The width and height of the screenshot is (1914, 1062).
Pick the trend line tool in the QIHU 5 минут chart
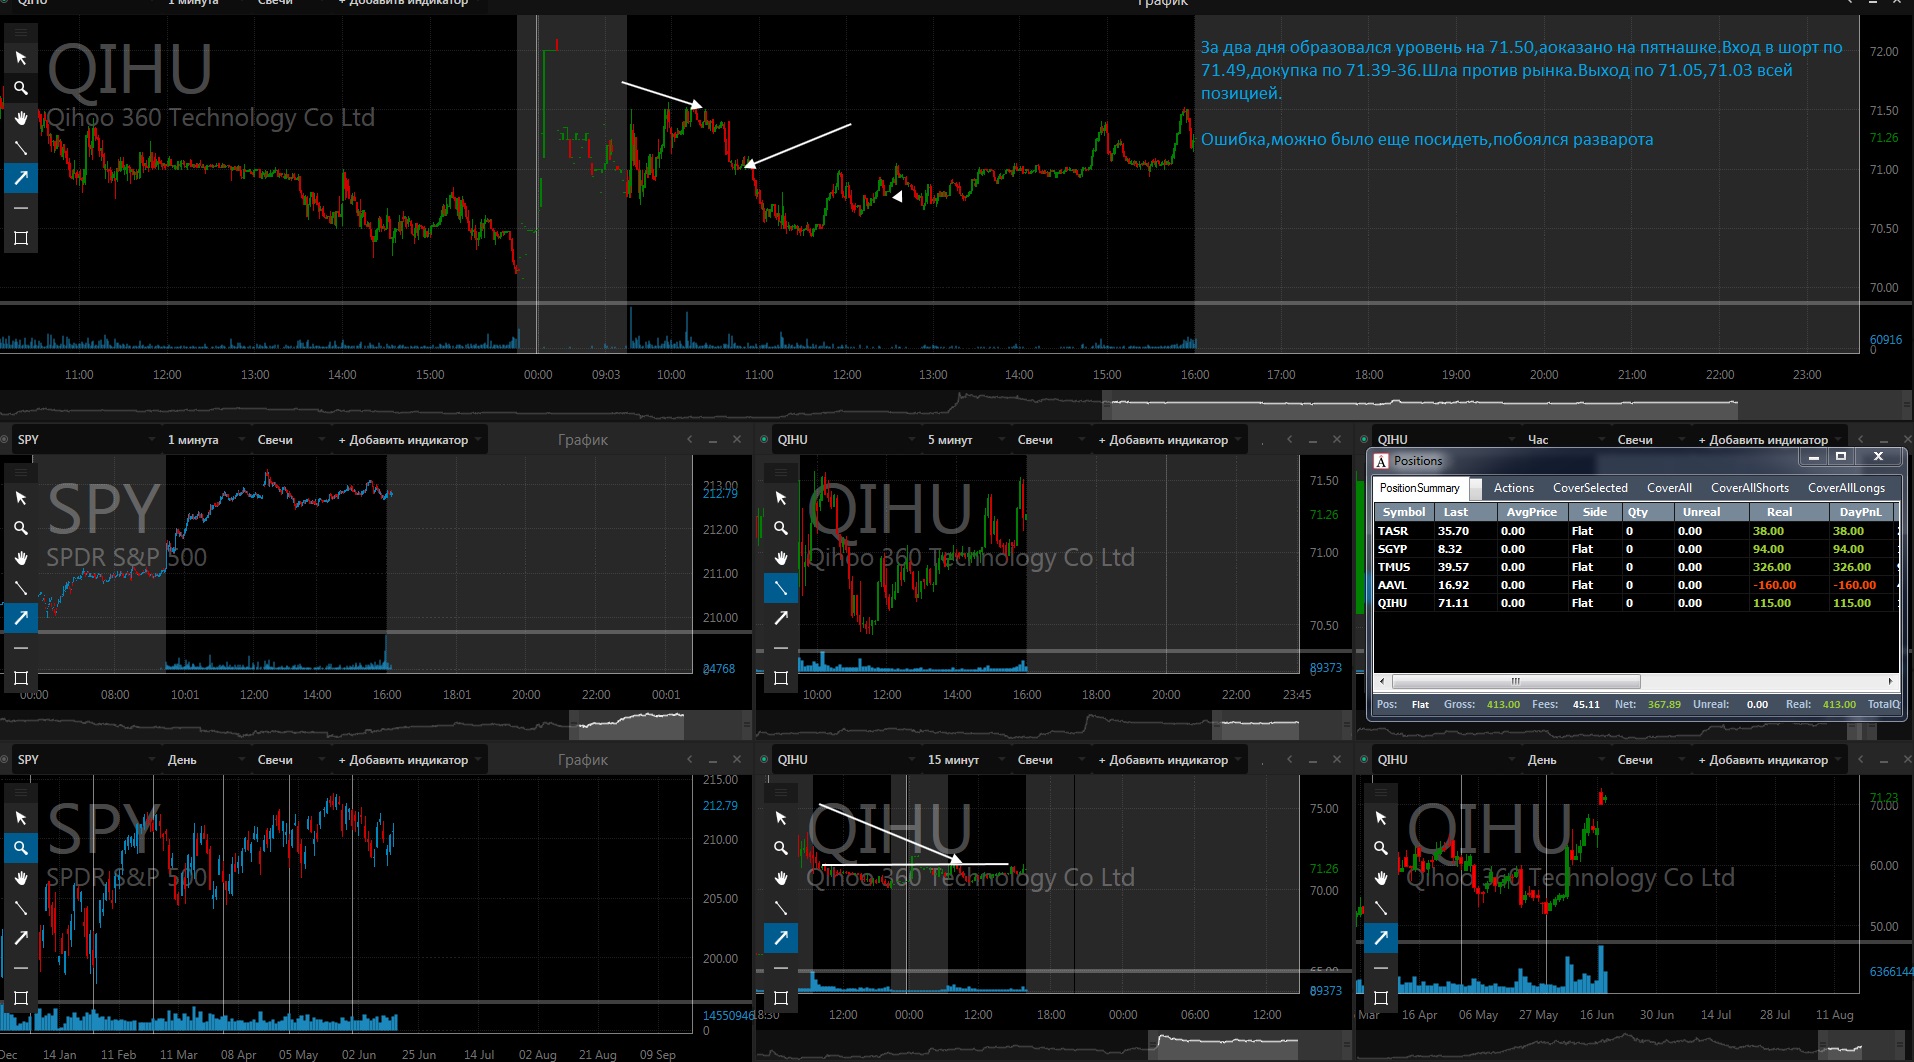click(781, 588)
